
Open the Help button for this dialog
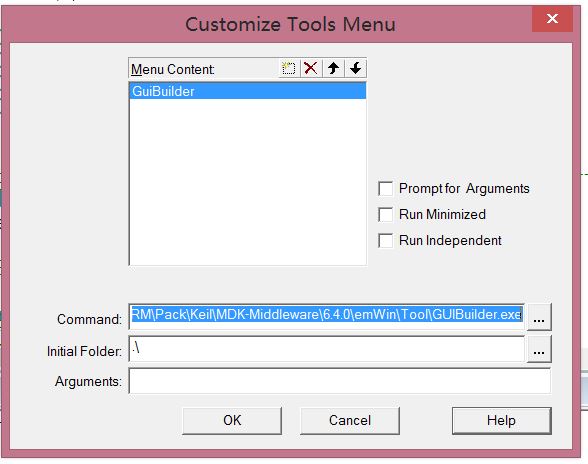click(502, 420)
